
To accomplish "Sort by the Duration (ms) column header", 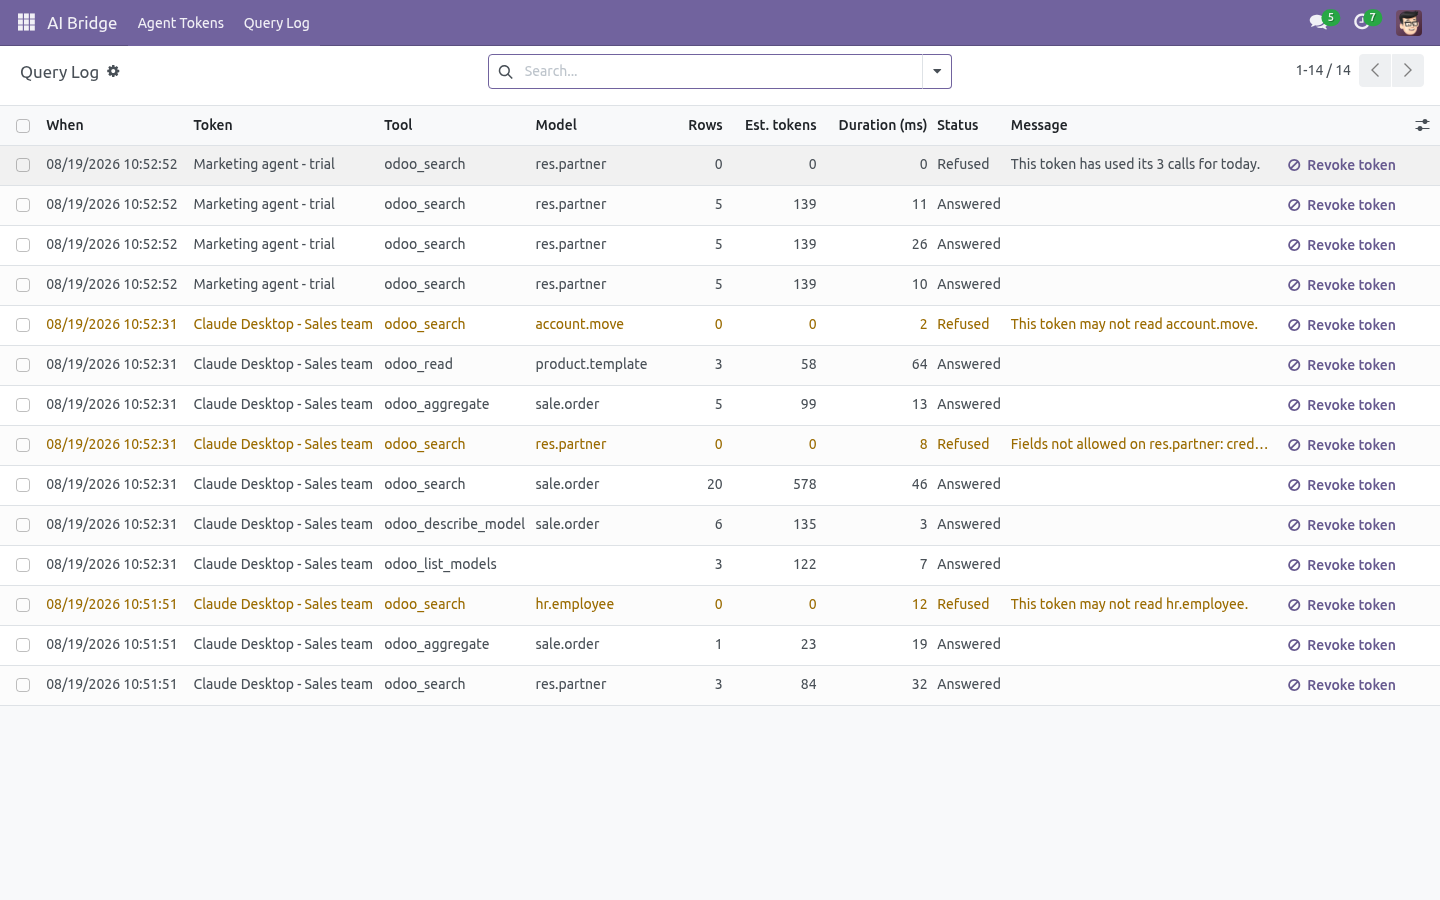I will 883,125.
